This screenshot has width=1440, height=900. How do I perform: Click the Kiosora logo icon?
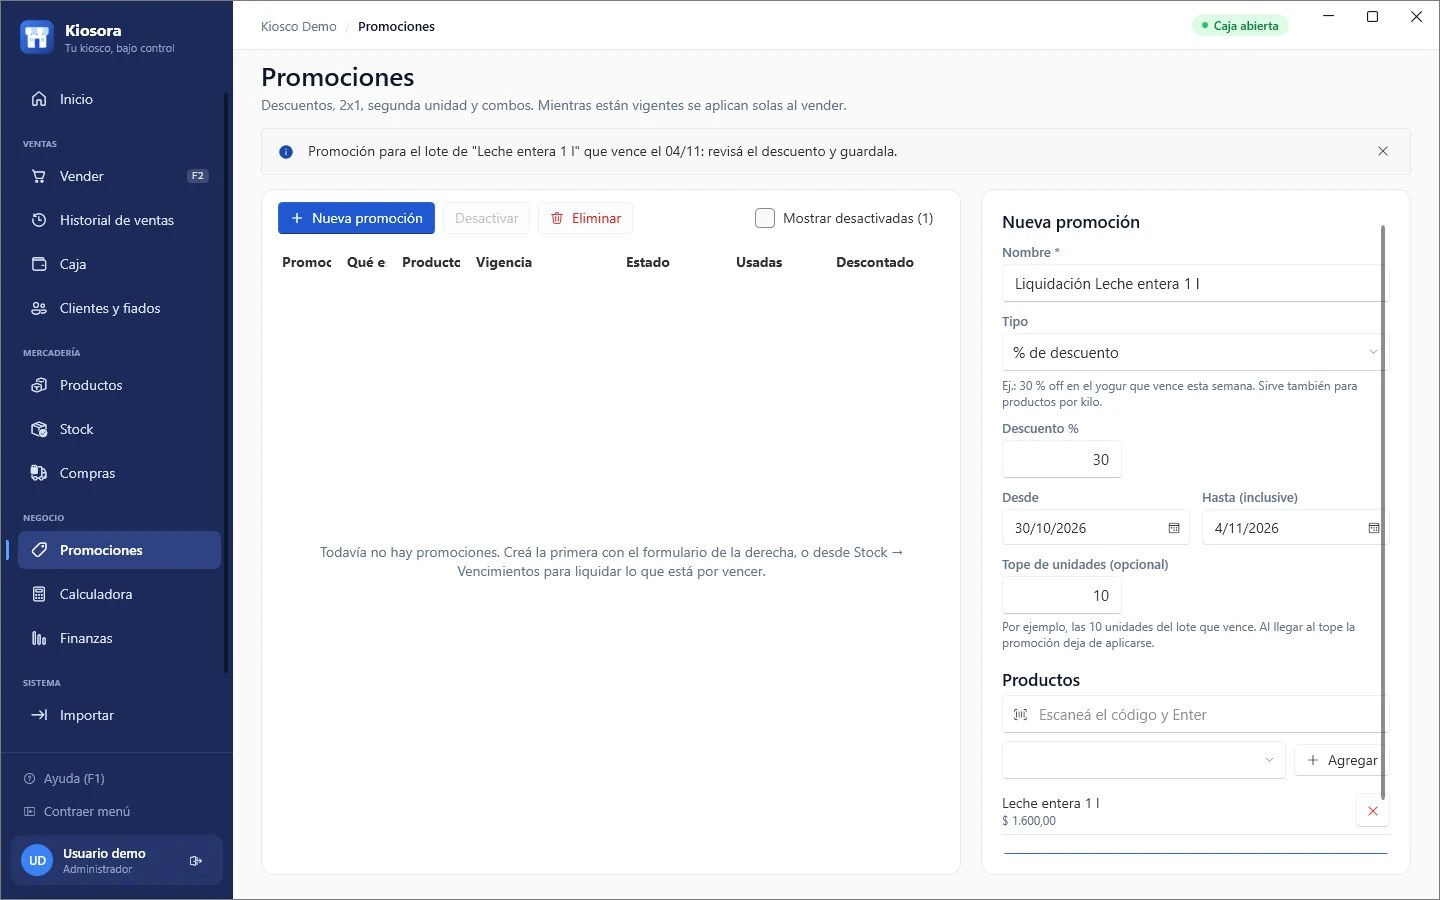tap(37, 37)
